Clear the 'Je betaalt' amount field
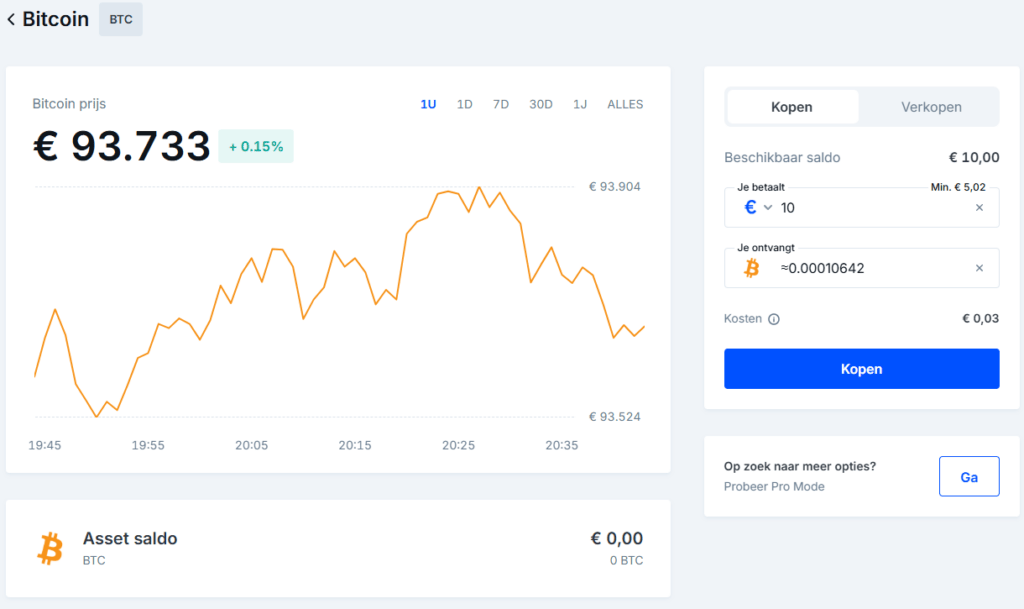This screenshot has width=1024, height=609. click(979, 207)
